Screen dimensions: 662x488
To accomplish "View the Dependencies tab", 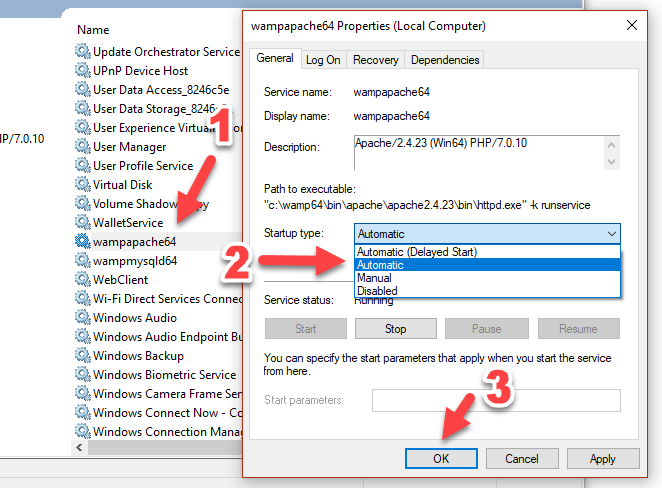I will pos(445,60).
